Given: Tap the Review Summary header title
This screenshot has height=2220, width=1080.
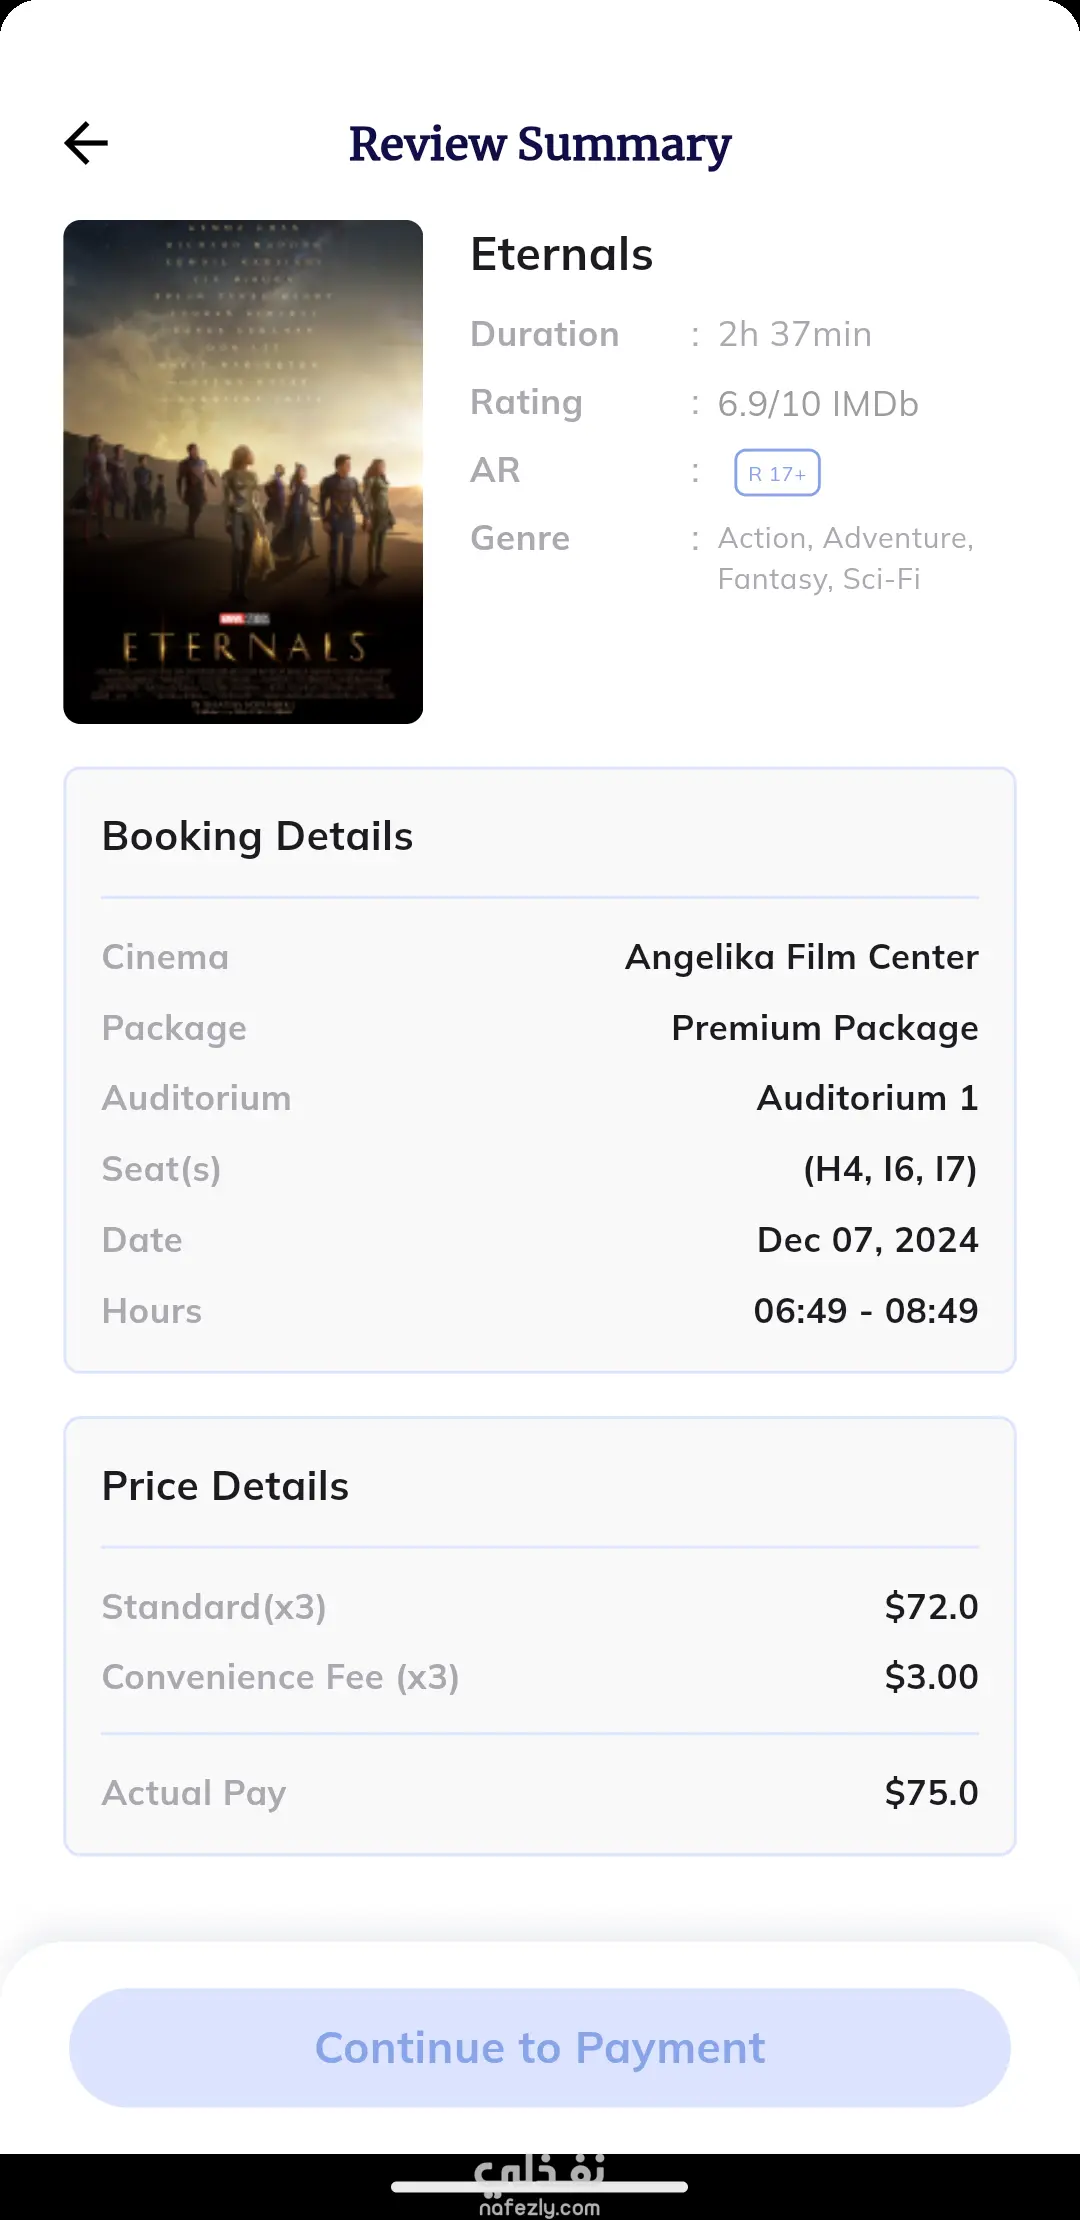Looking at the screenshot, I should click(x=540, y=144).
